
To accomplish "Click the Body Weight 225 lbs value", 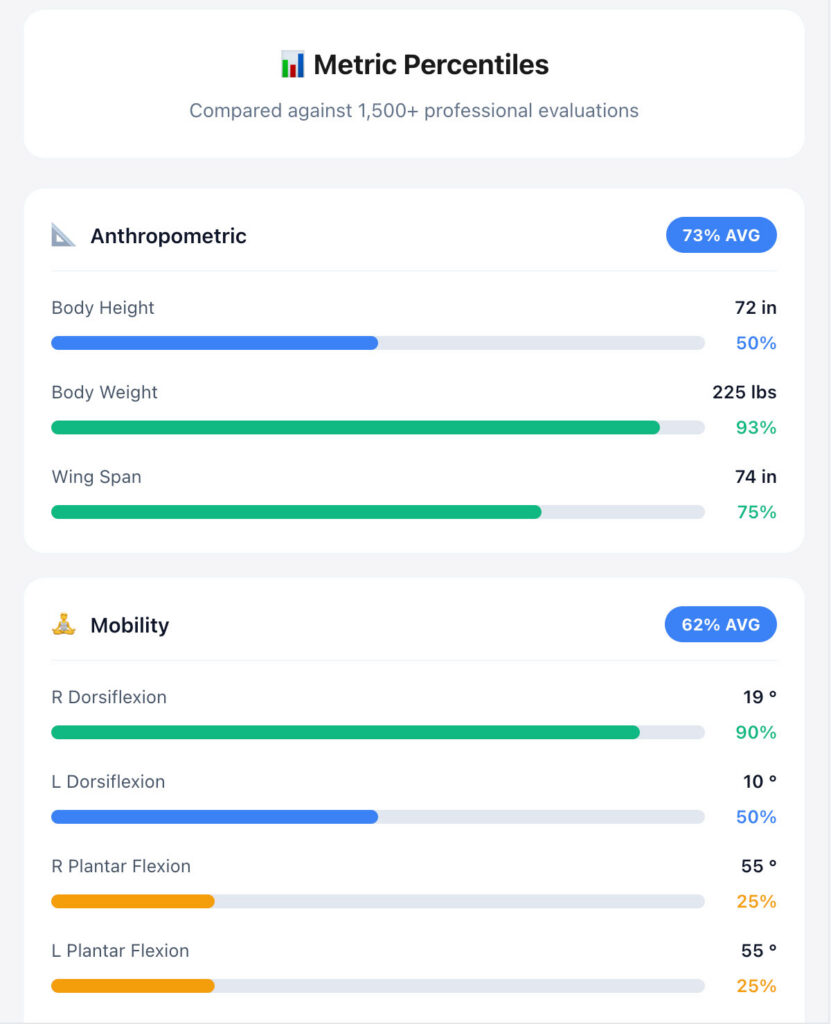I will pyautogui.click(x=744, y=392).
